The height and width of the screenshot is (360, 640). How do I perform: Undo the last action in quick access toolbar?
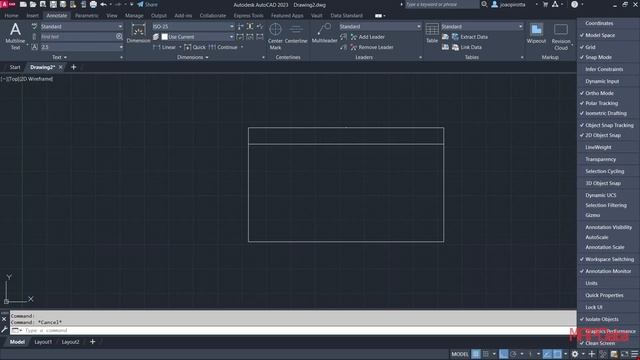coord(104,4)
